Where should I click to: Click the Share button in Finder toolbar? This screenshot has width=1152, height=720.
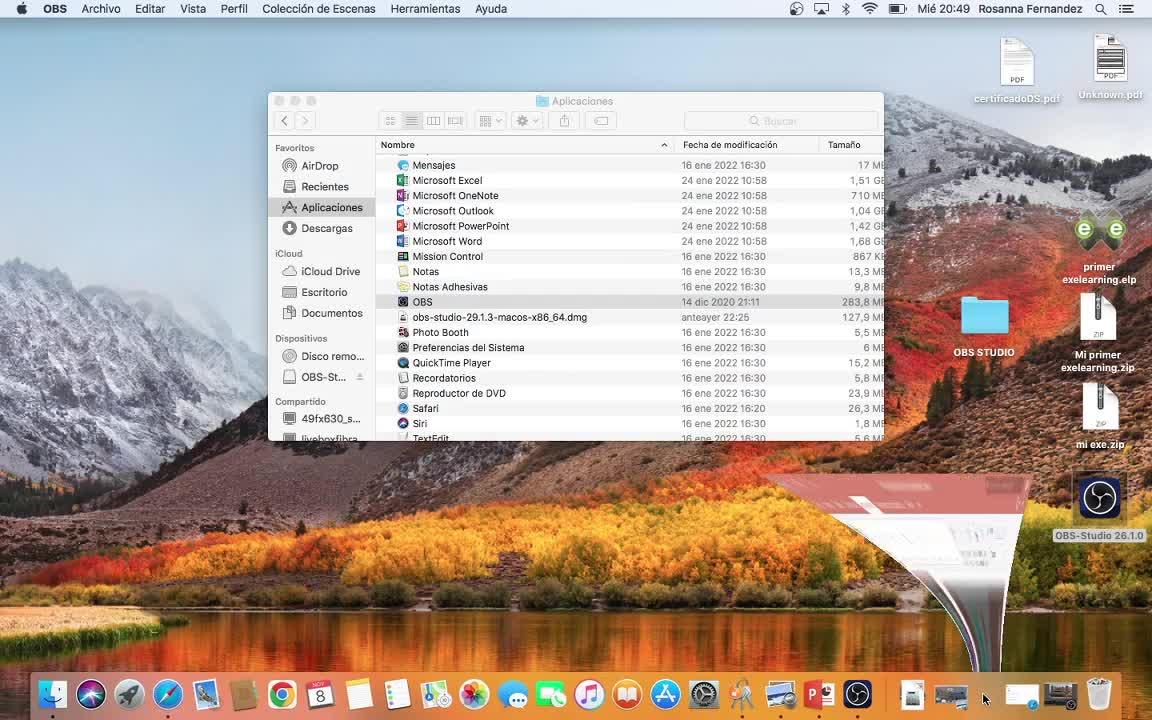coord(564,120)
